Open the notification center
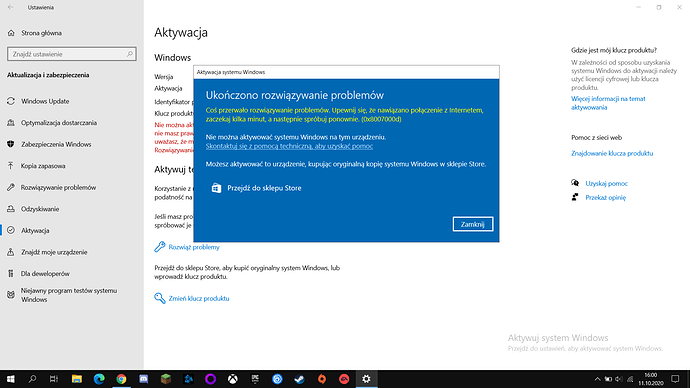The height and width of the screenshot is (388, 690). (675, 379)
